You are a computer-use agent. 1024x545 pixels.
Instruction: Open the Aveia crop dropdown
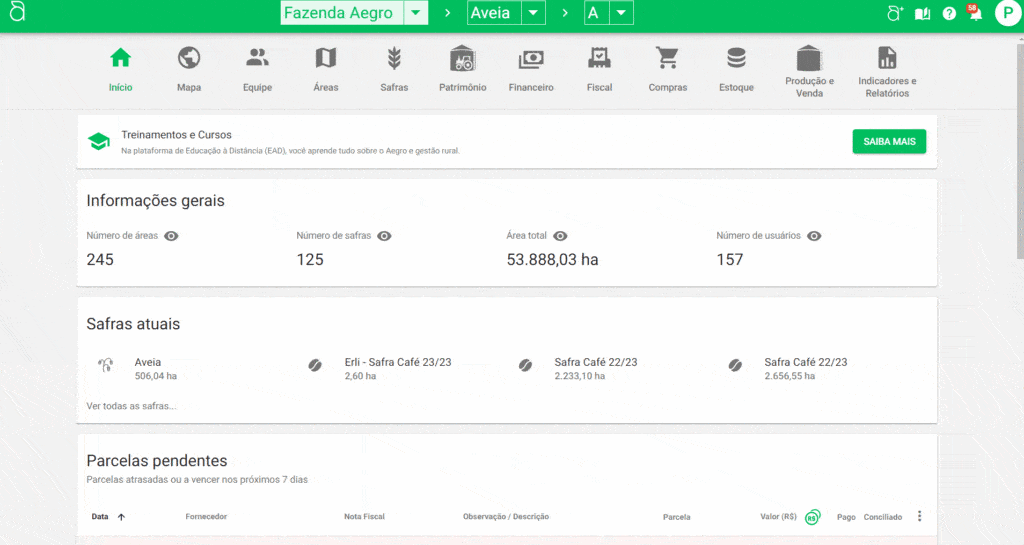tap(534, 13)
